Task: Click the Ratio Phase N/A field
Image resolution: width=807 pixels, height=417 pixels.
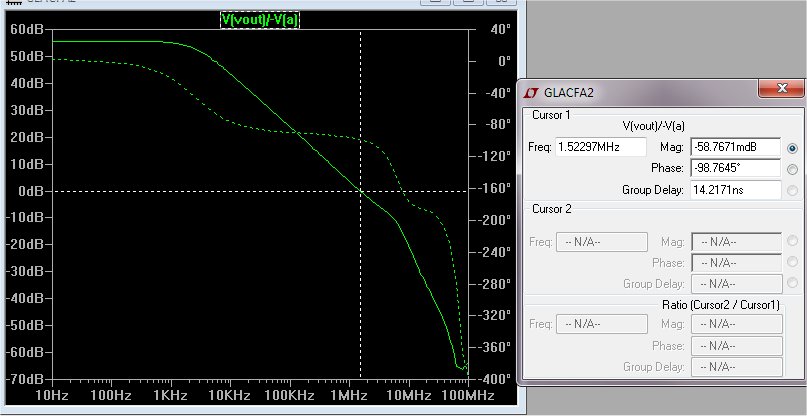Action: point(736,345)
